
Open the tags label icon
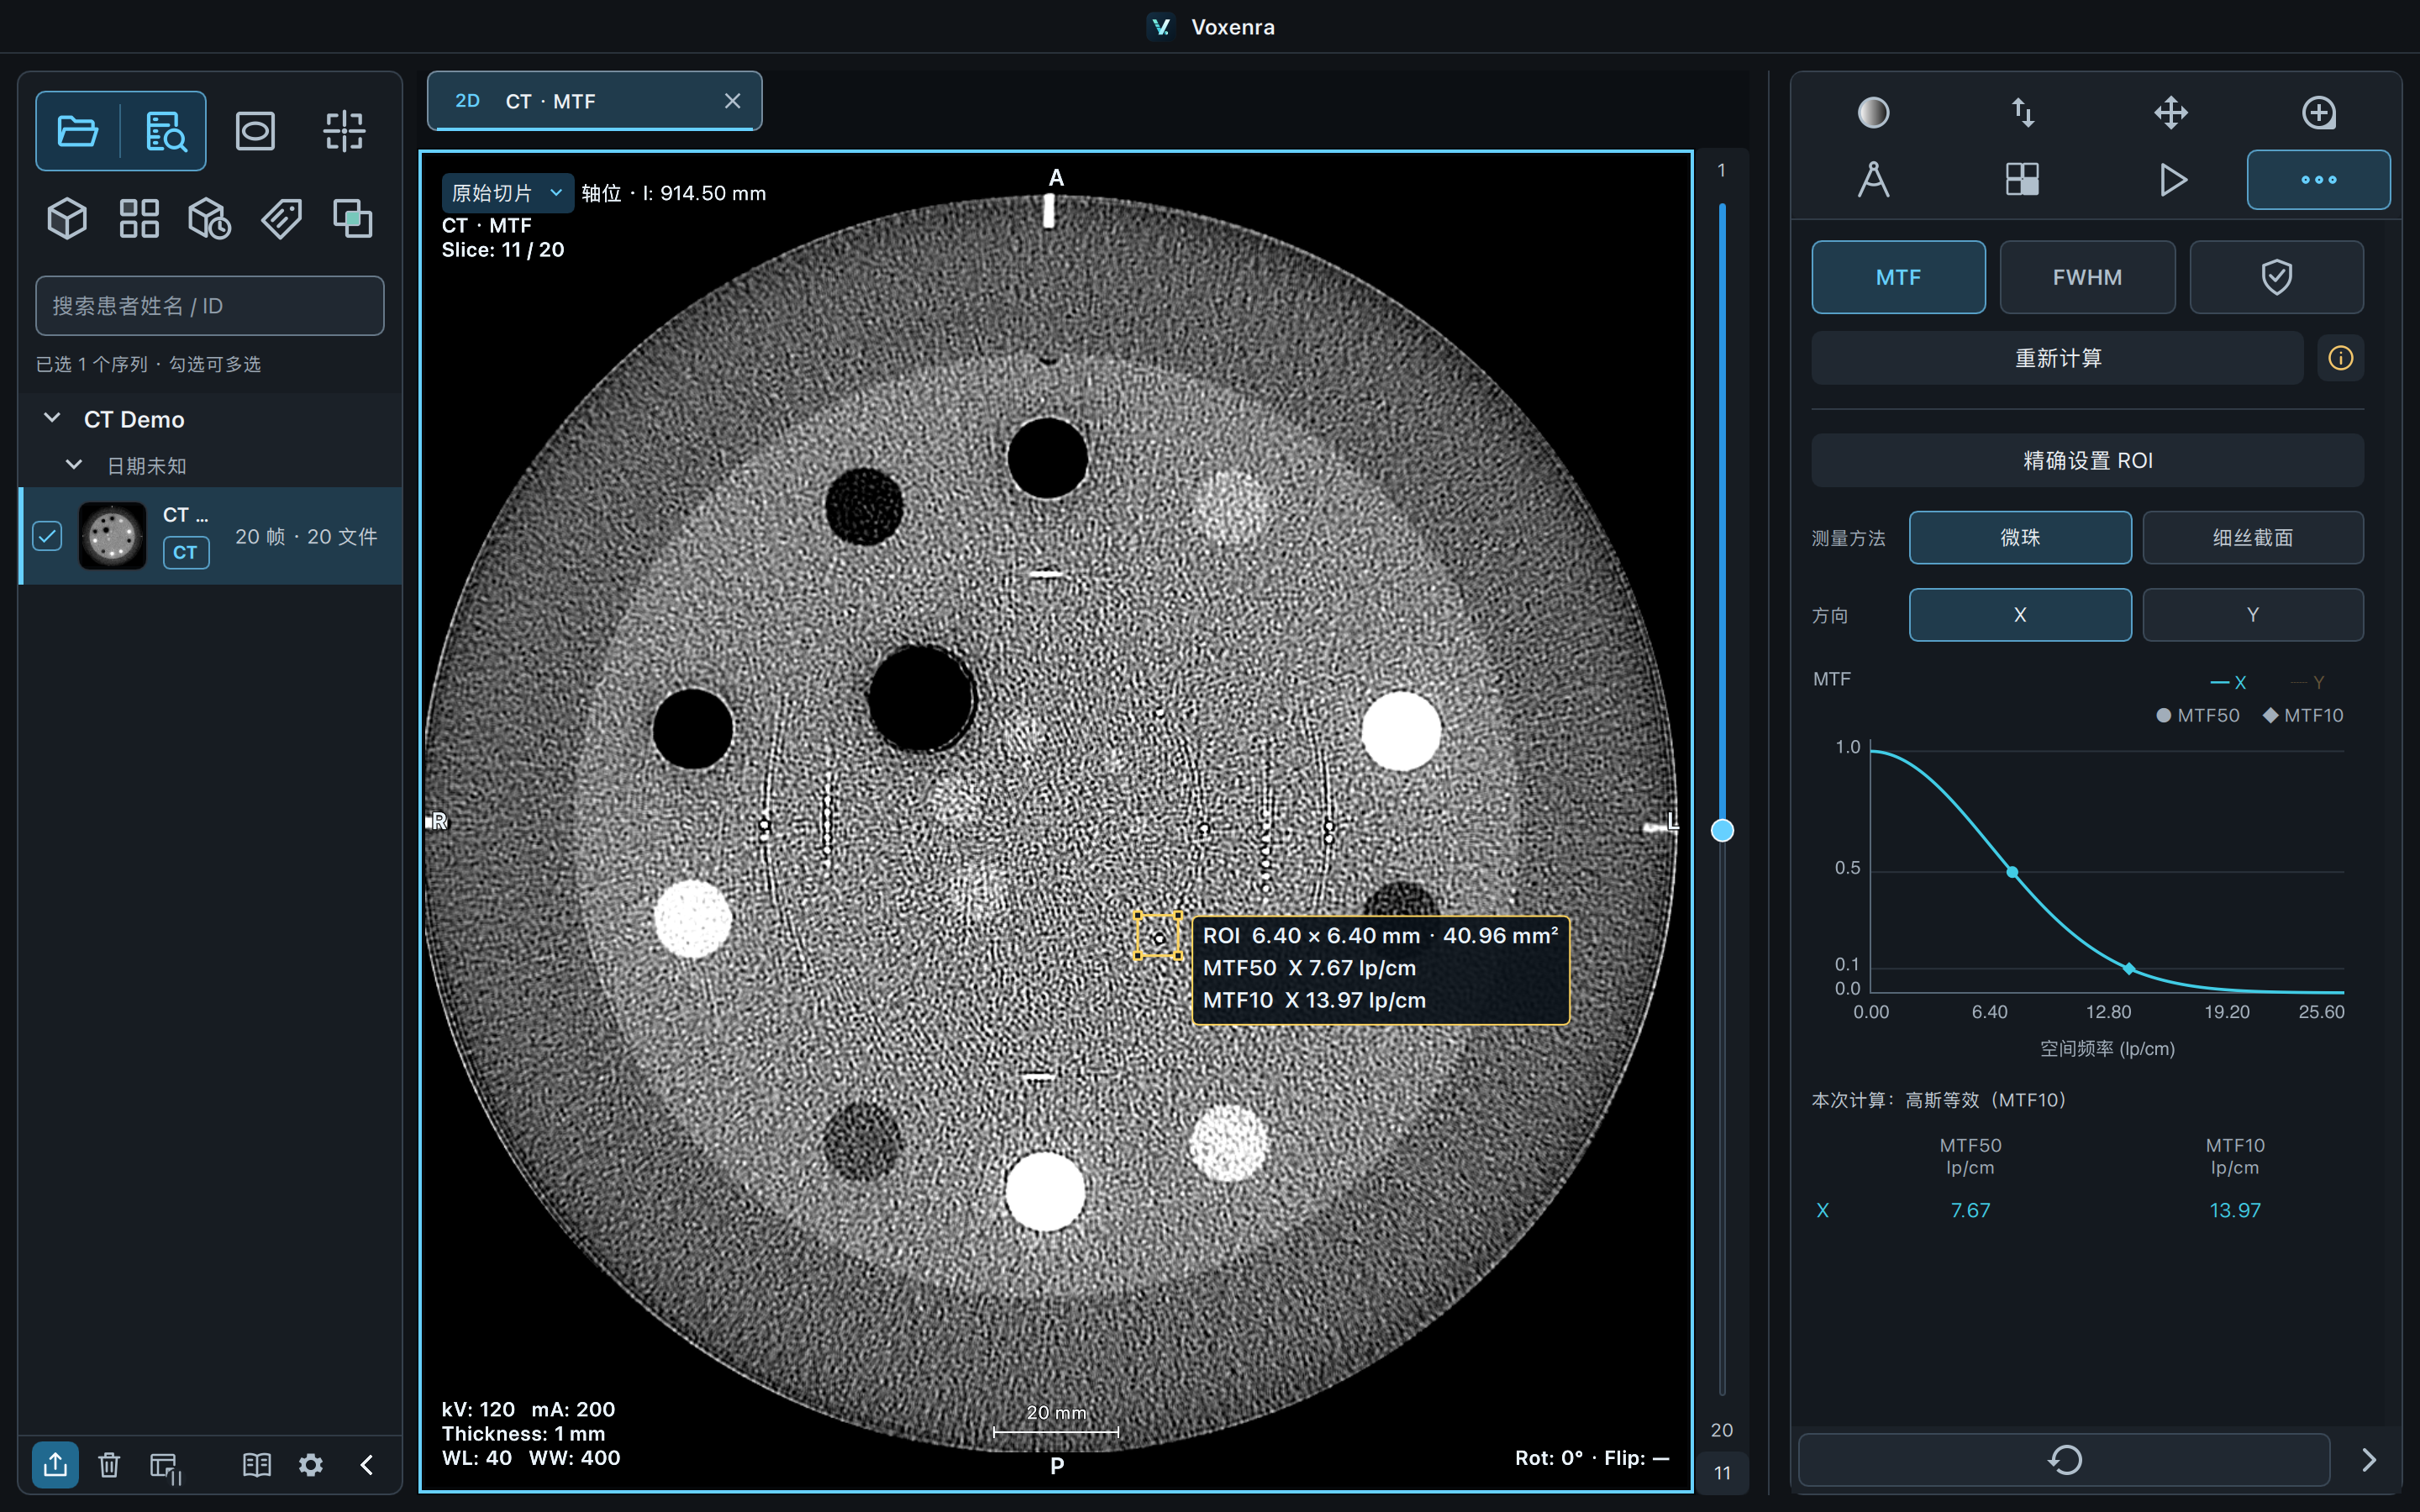pyautogui.click(x=282, y=218)
